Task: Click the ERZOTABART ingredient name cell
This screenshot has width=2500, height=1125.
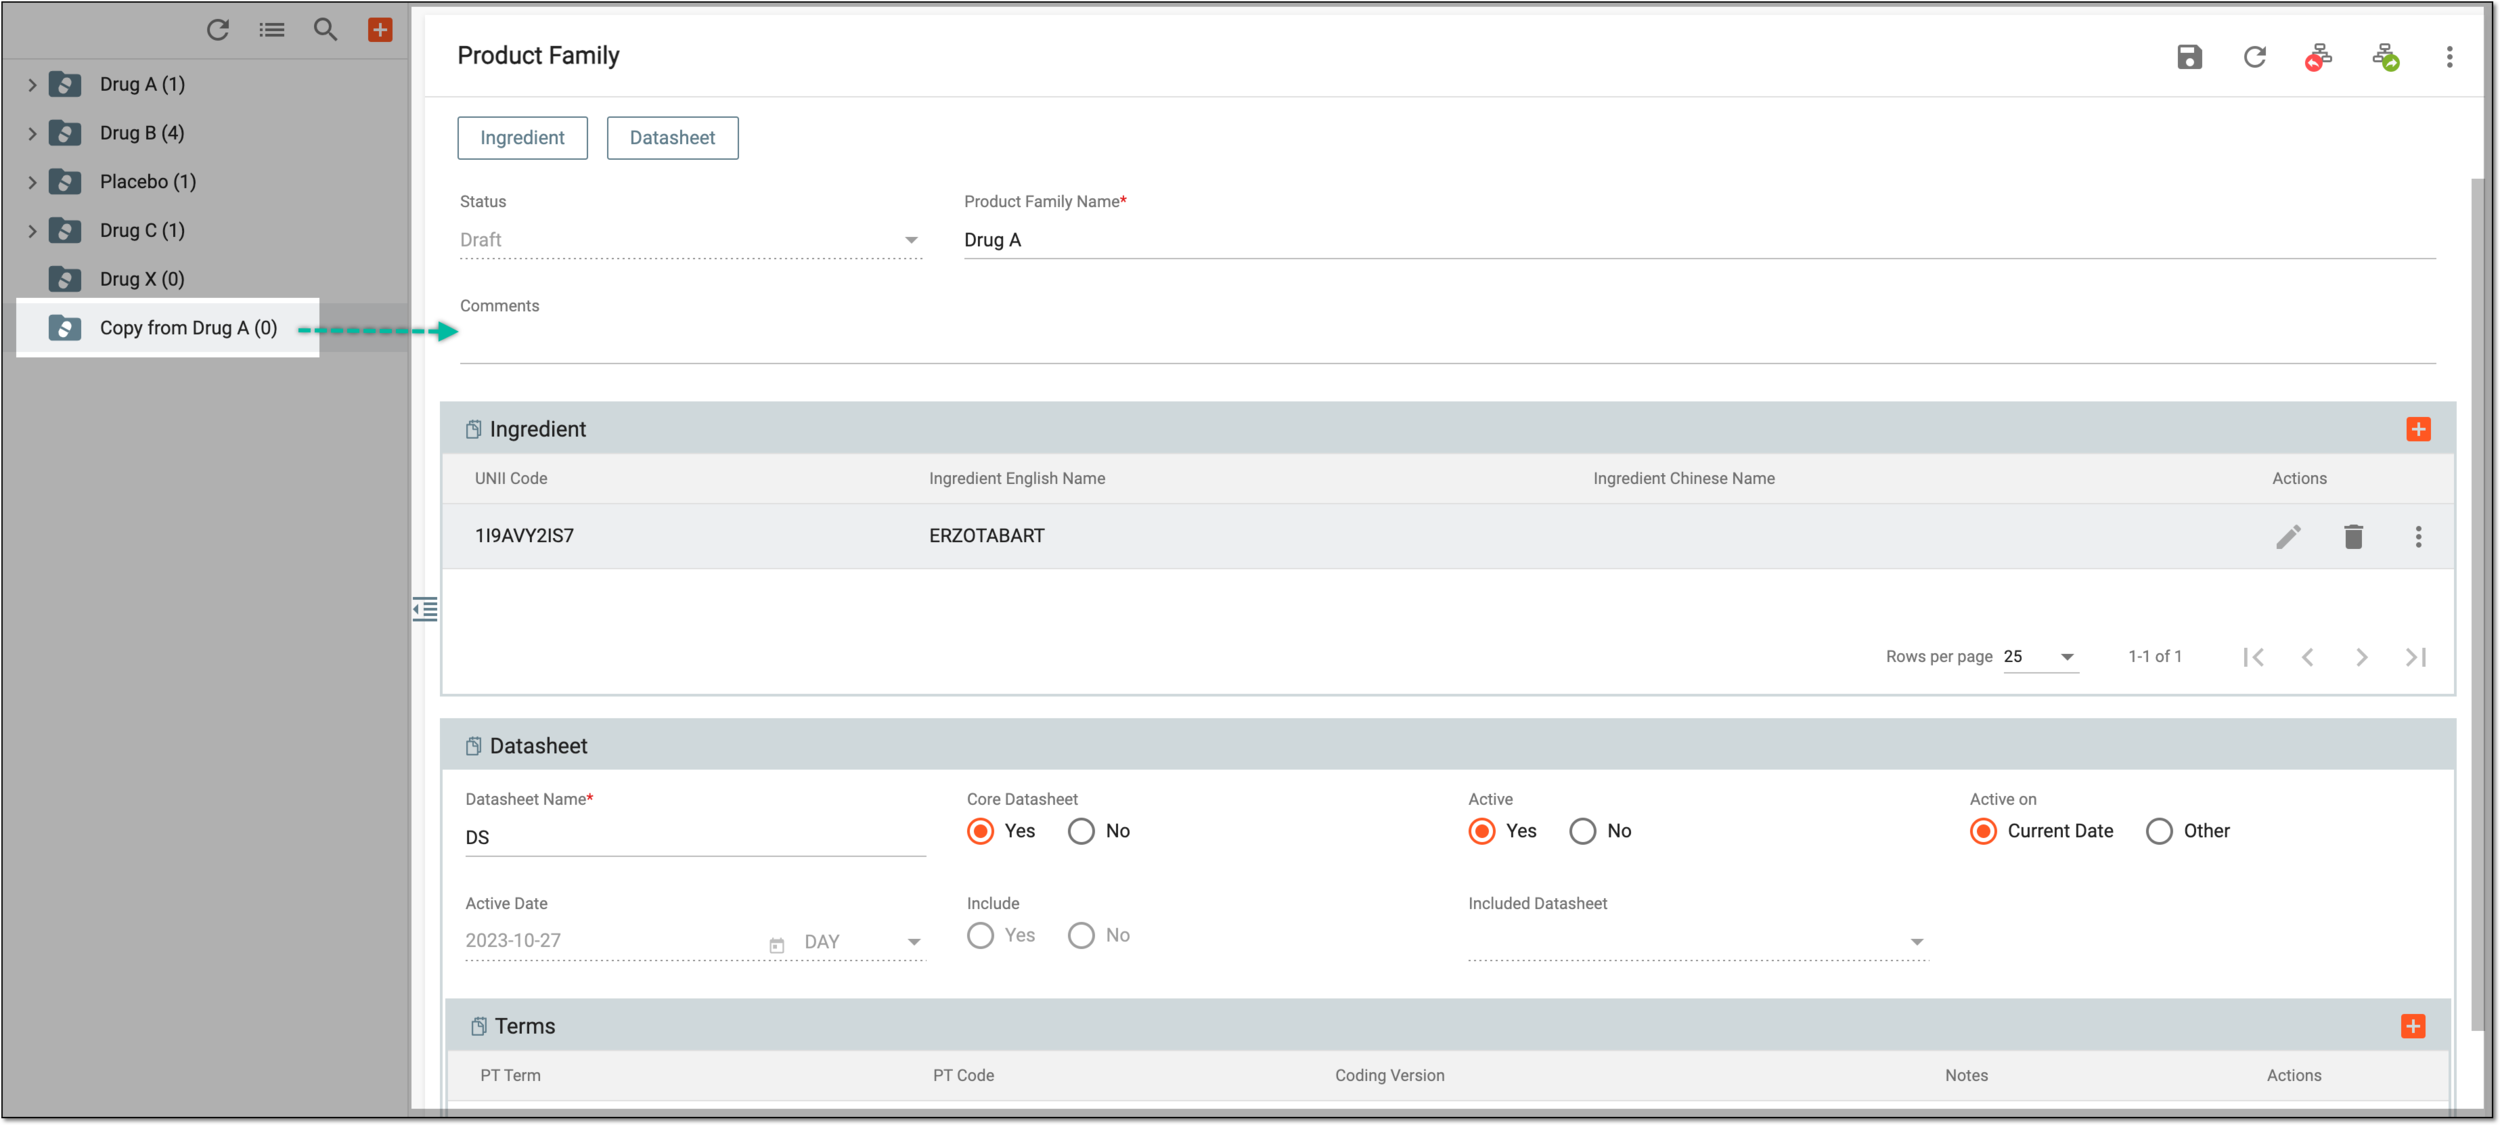Action: pos(986,537)
